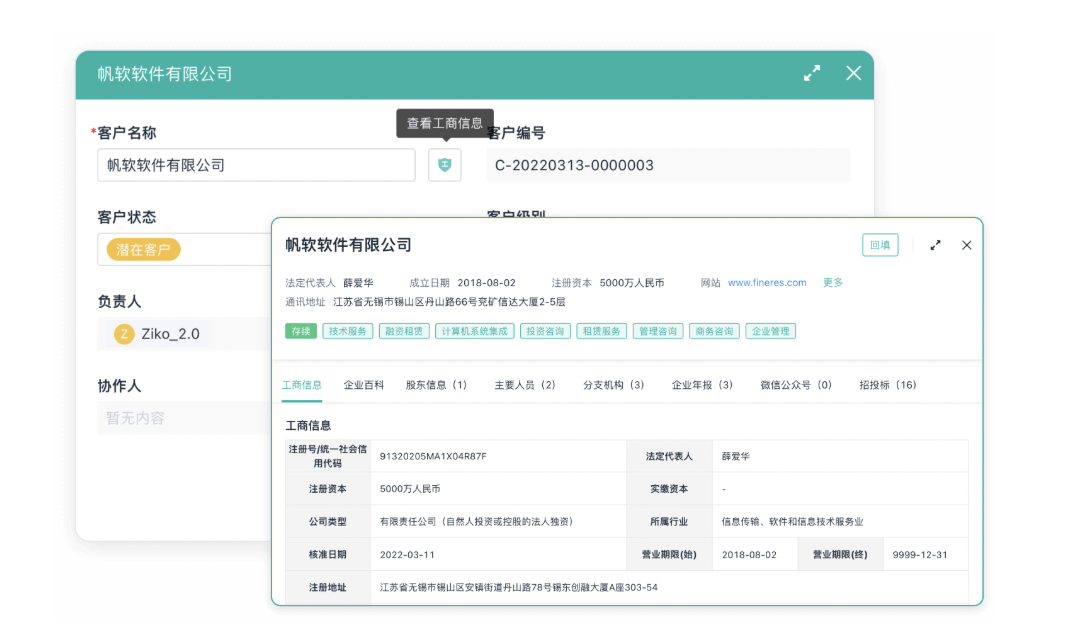Open the 股东信息 (1) tab

click(x=436, y=385)
